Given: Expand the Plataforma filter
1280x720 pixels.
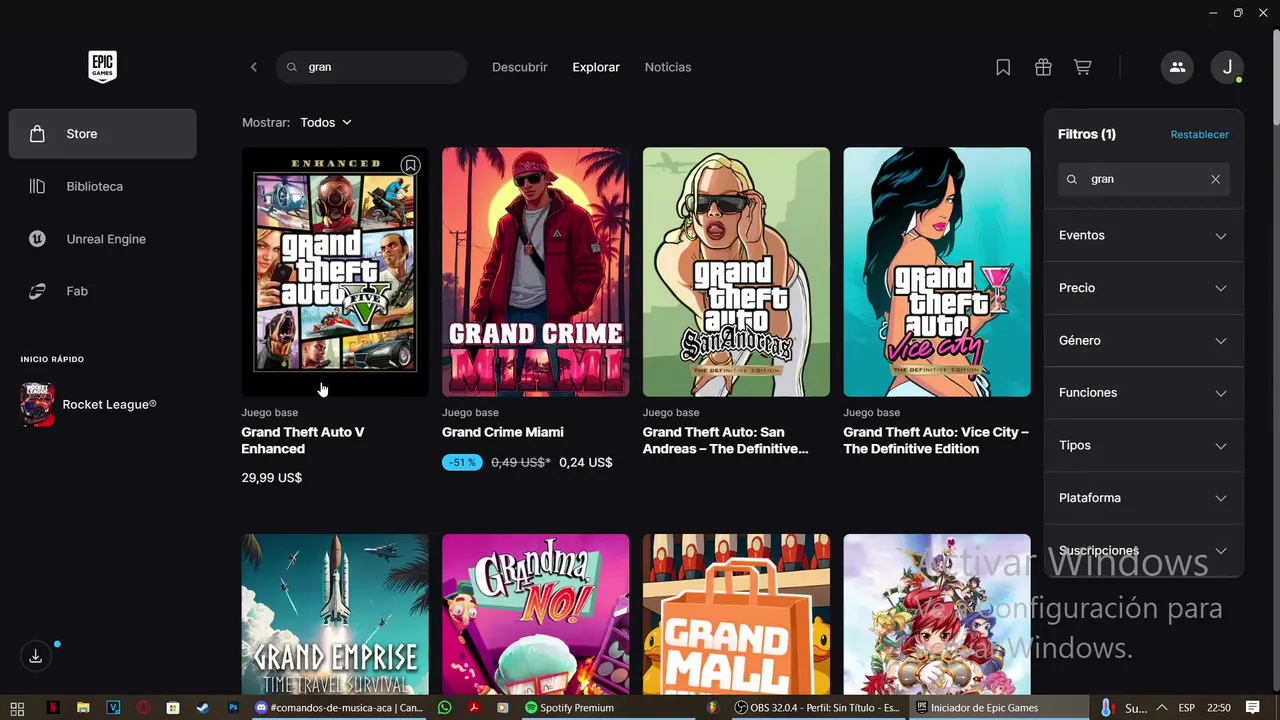Looking at the screenshot, I should 1143,498.
